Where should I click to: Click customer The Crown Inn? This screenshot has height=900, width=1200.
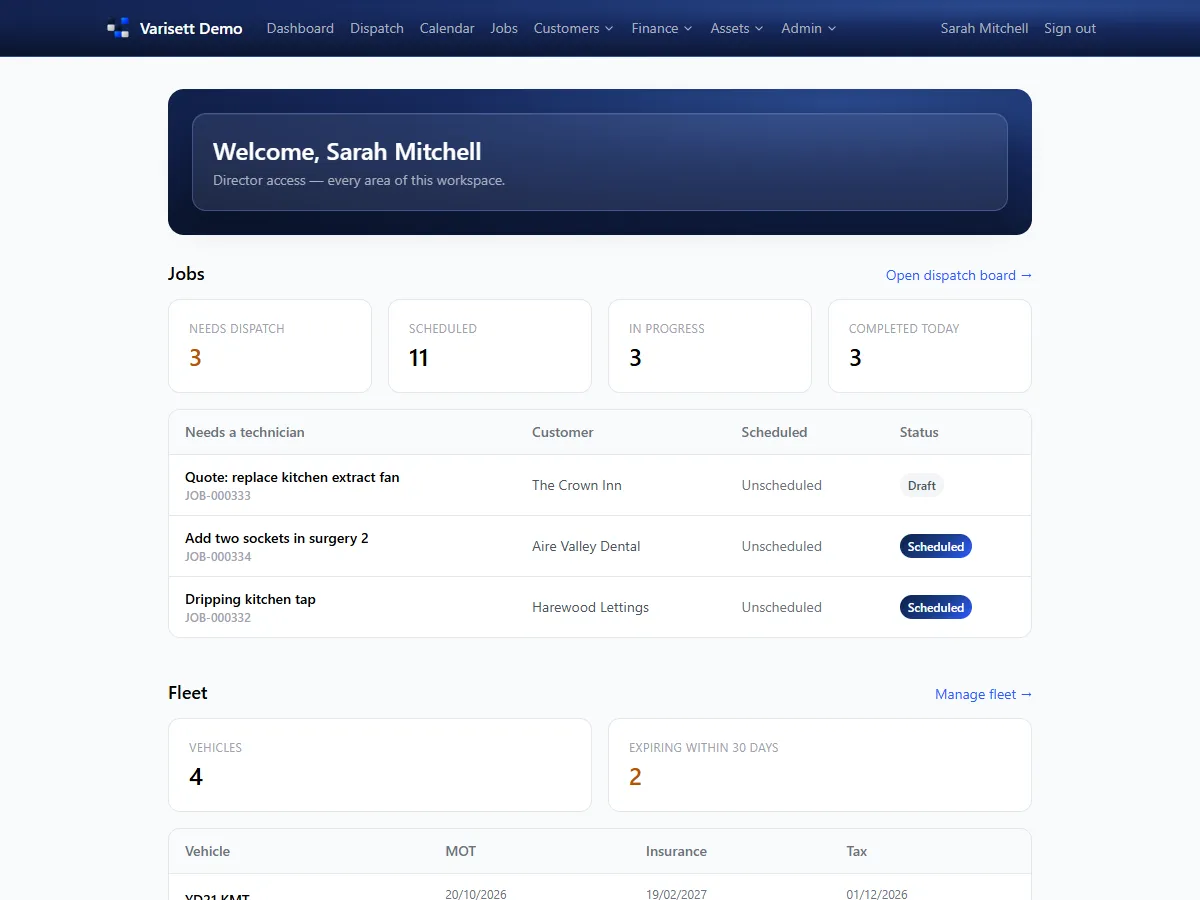click(x=577, y=485)
